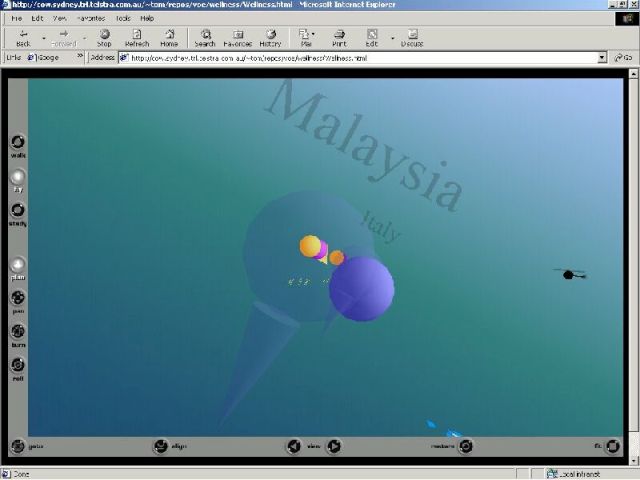This screenshot has width=640, height=480.
Task: Click the Go button
Action: [624, 58]
